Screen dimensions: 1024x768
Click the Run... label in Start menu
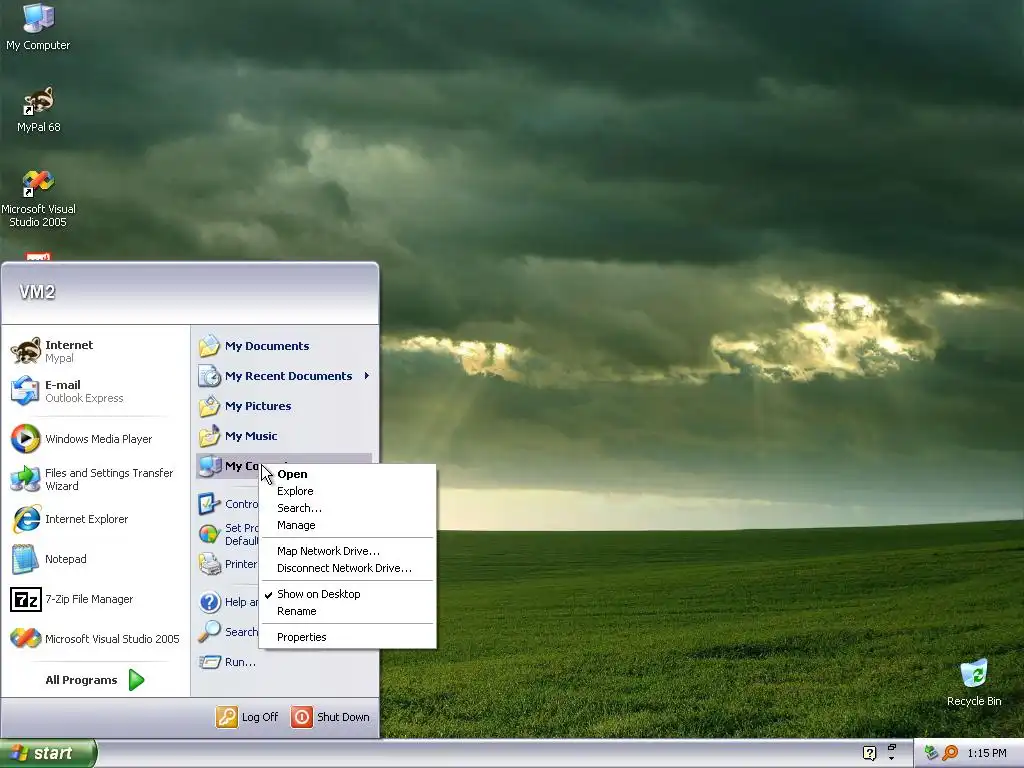[240, 662]
